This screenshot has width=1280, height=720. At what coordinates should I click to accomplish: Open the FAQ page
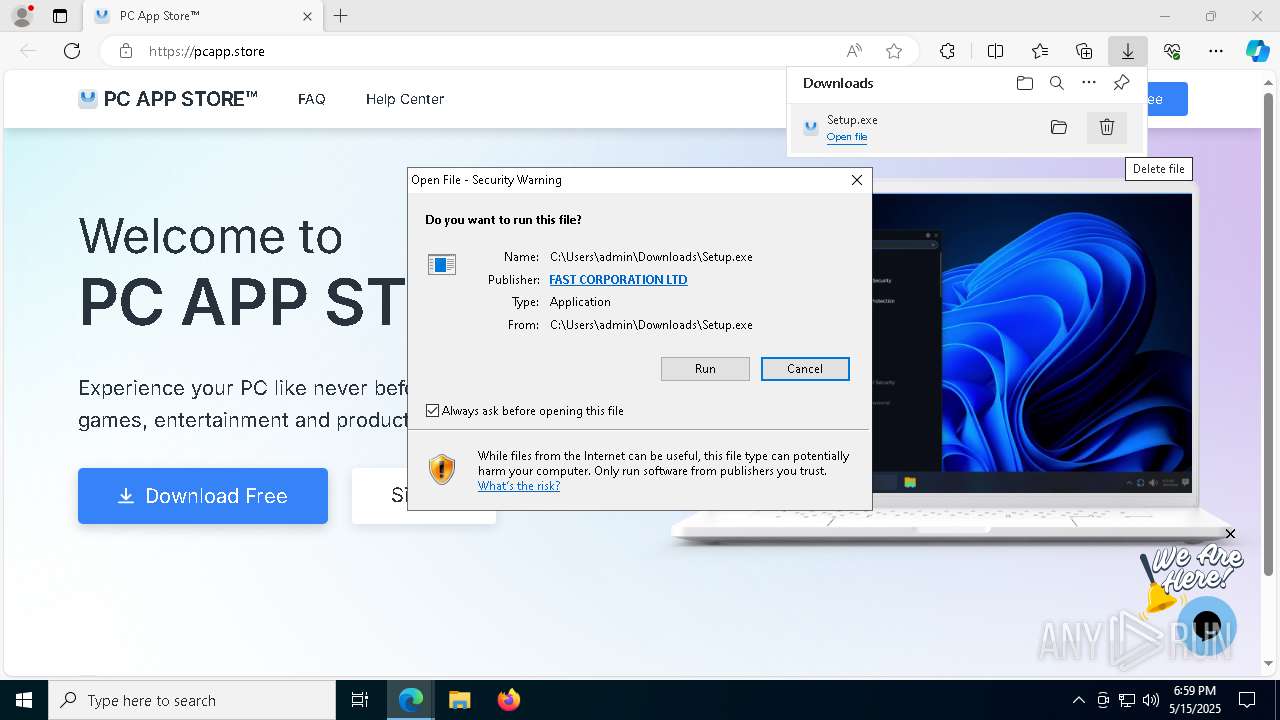coord(312,99)
